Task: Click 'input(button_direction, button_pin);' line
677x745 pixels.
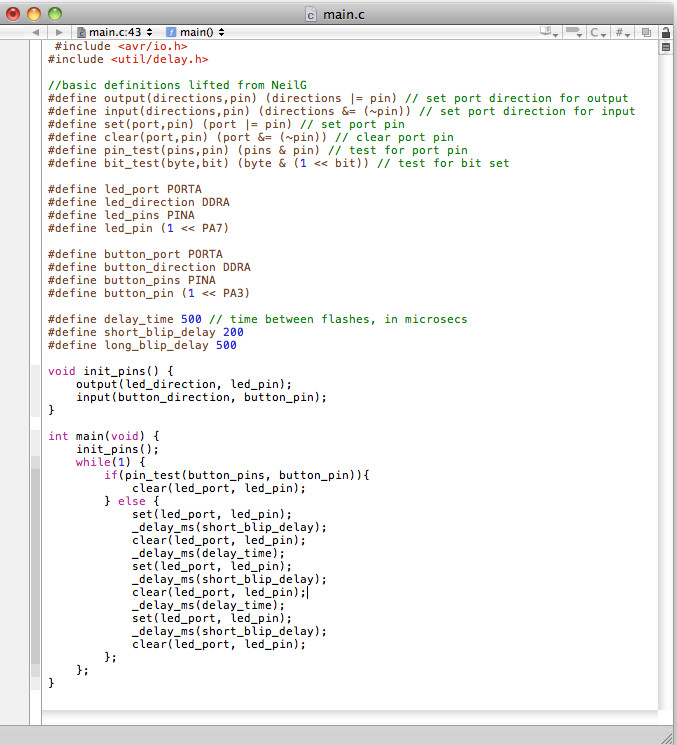Action: (x=201, y=397)
